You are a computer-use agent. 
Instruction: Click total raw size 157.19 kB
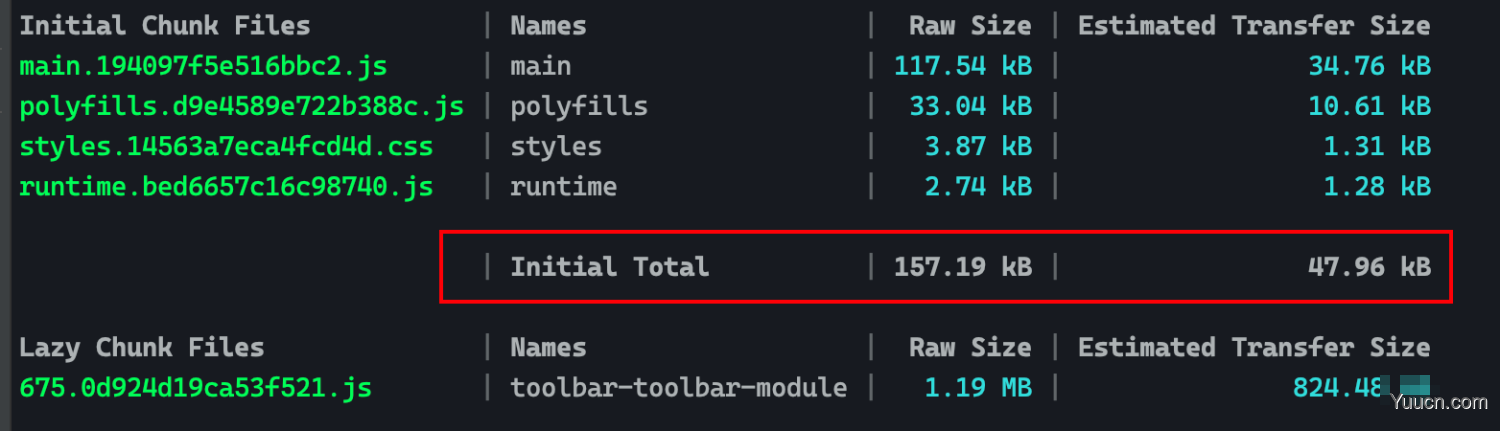(963, 267)
